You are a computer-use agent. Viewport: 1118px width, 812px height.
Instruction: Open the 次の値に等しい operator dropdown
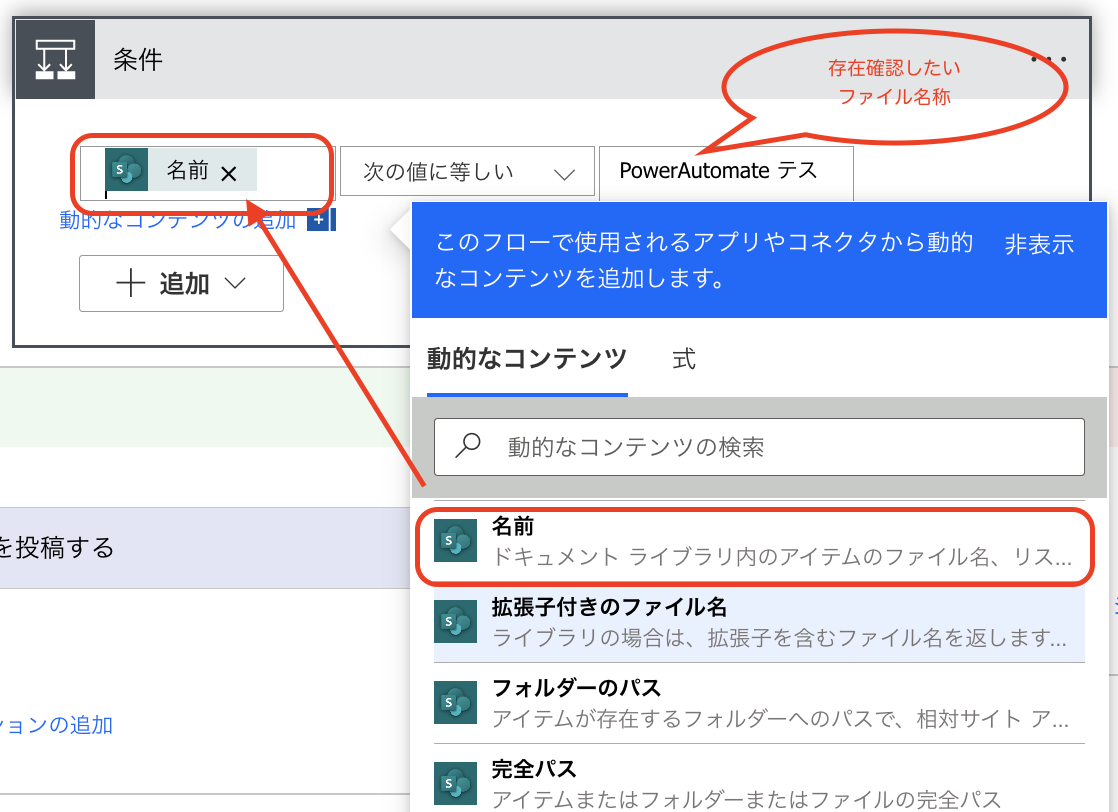click(x=467, y=170)
